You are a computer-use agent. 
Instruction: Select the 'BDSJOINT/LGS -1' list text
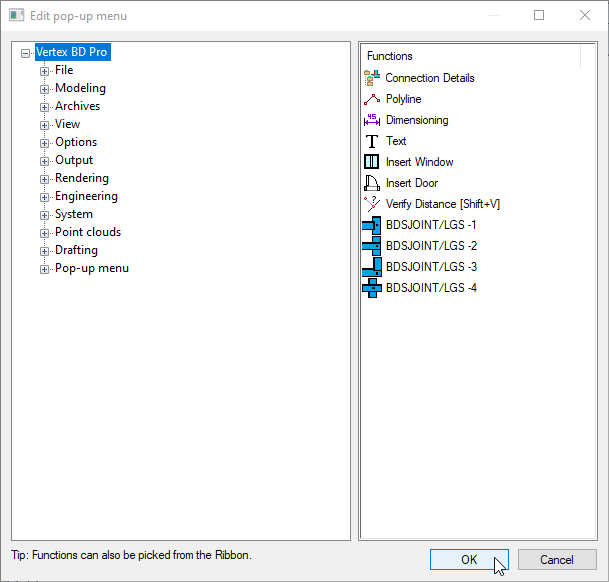point(431,225)
